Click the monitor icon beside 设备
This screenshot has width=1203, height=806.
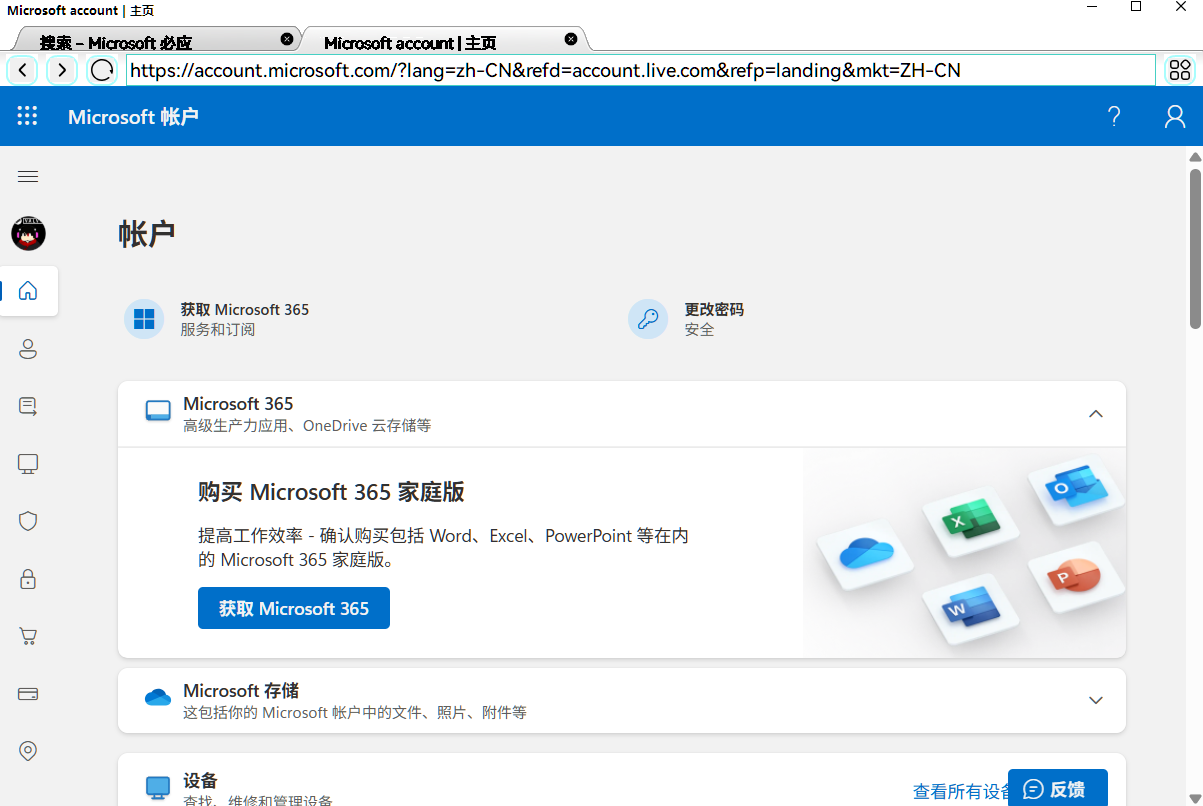tap(158, 787)
